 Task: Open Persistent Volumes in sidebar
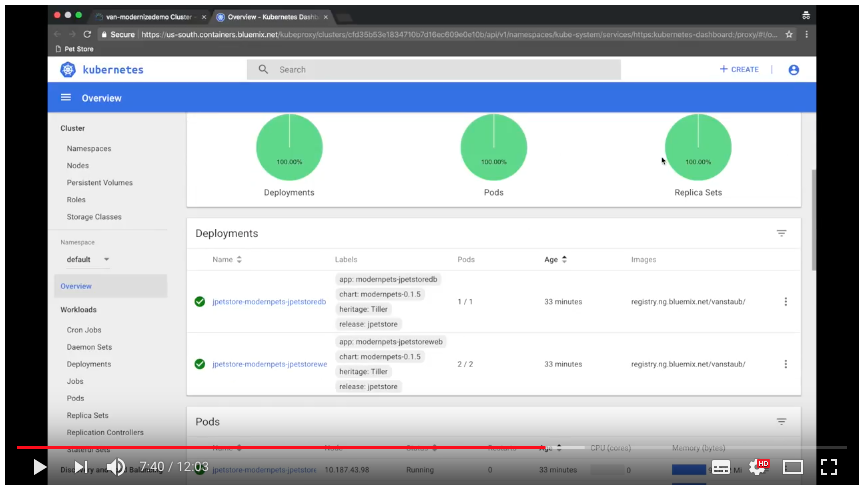(x=100, y=183)
